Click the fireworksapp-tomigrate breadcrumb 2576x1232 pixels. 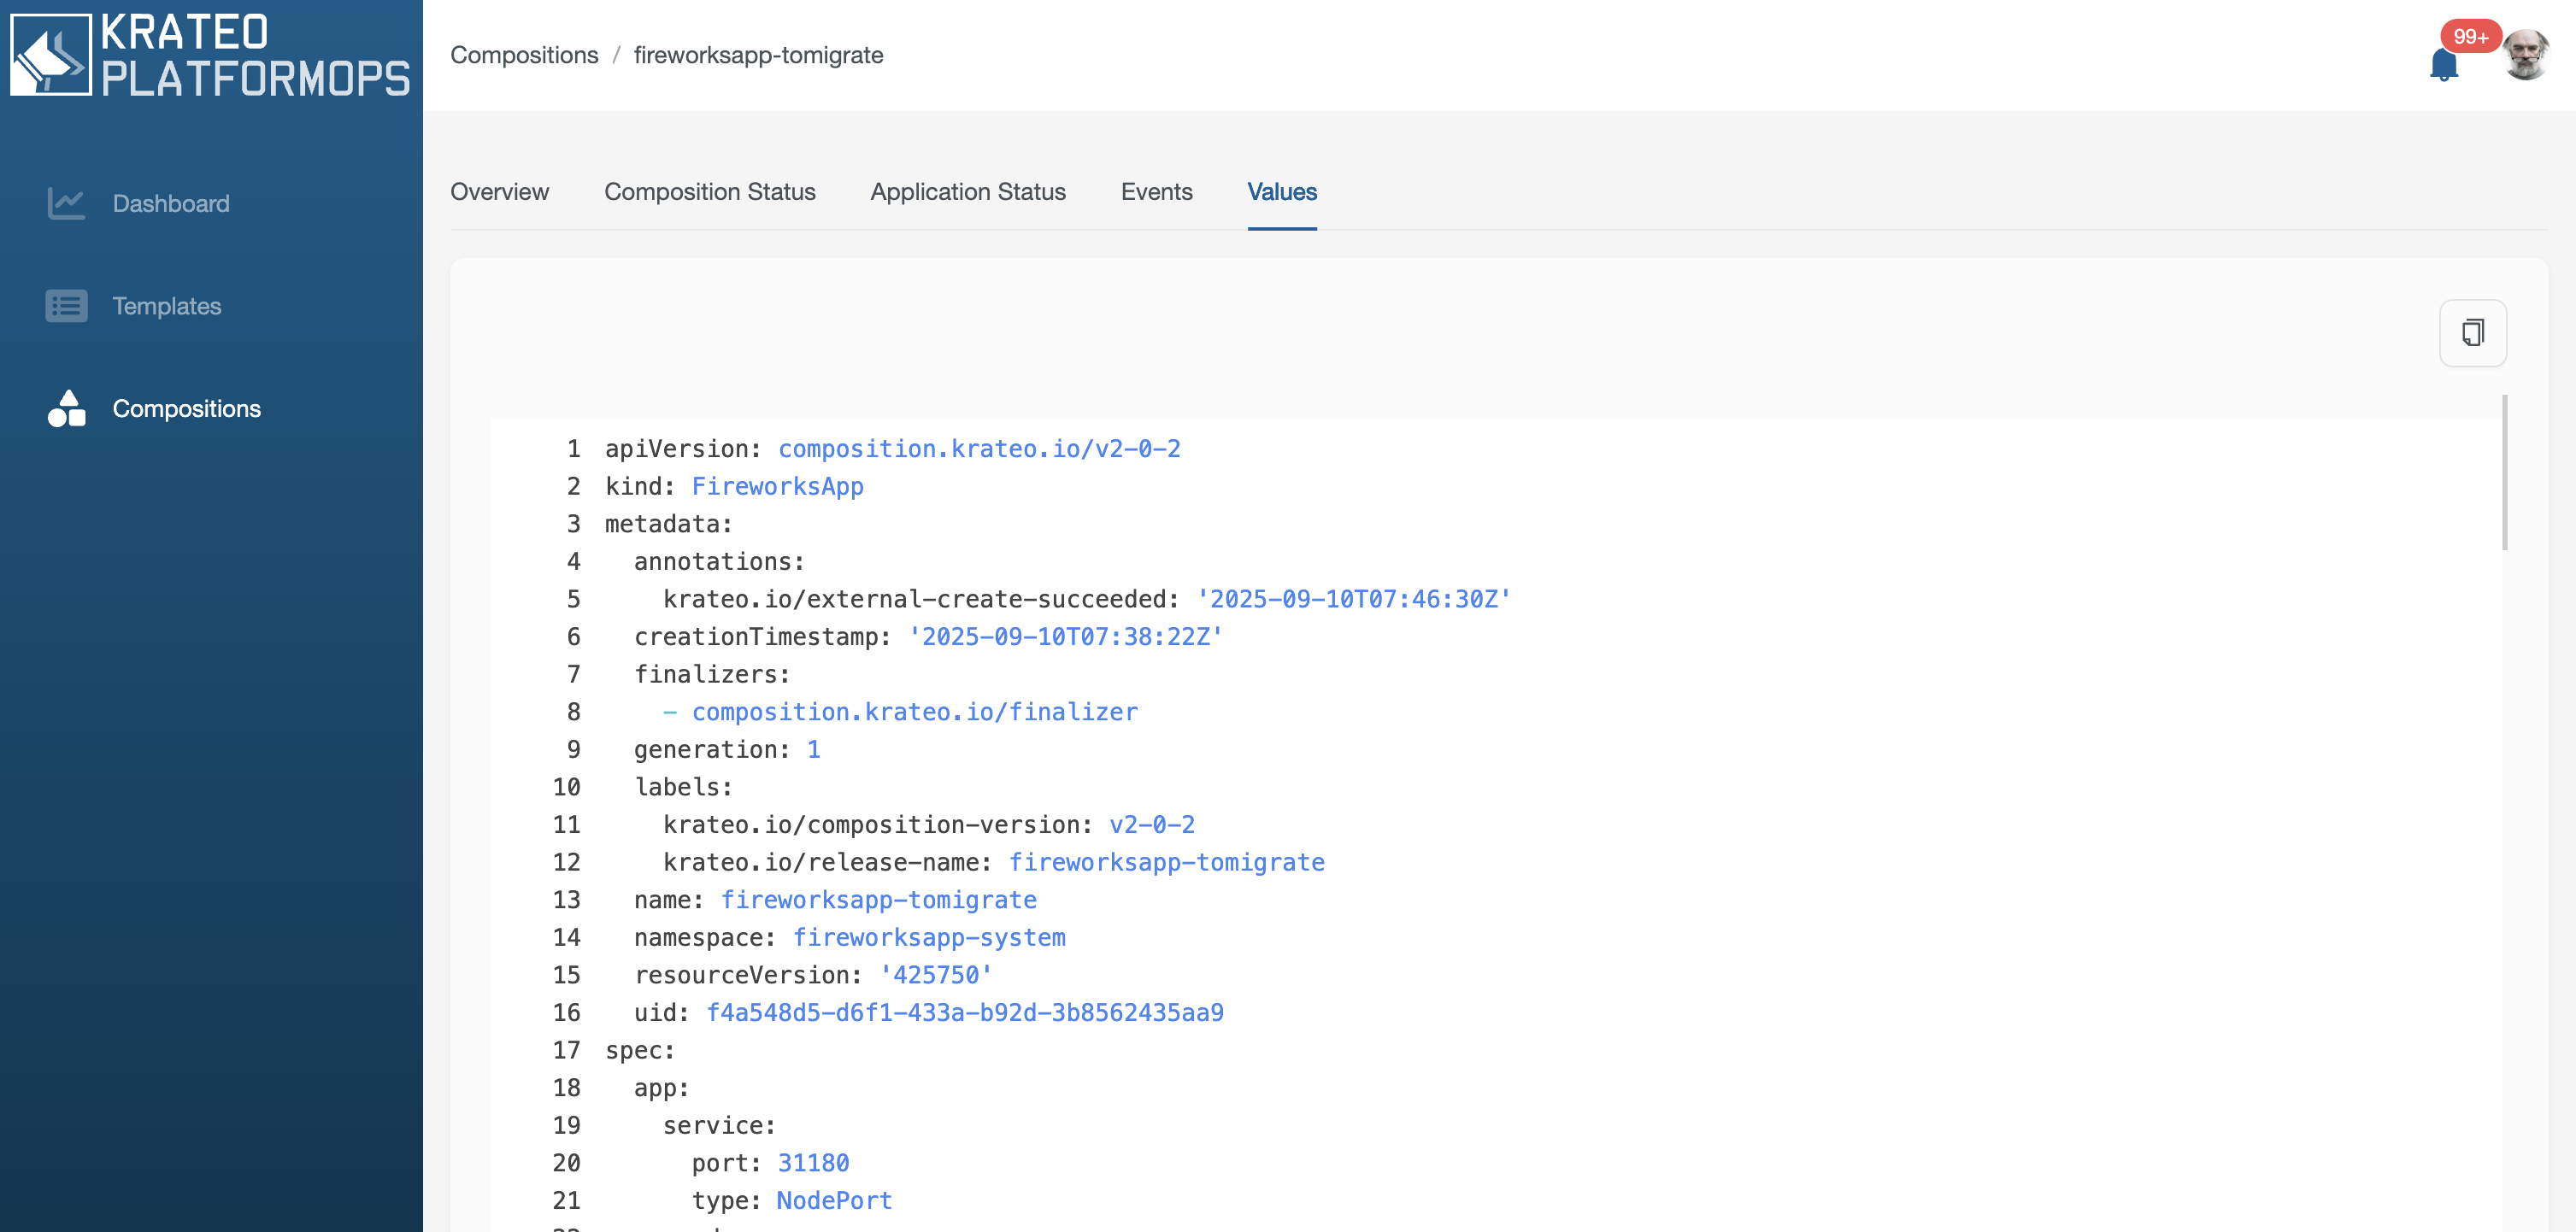pyautogui.click(x=758, y=55)
